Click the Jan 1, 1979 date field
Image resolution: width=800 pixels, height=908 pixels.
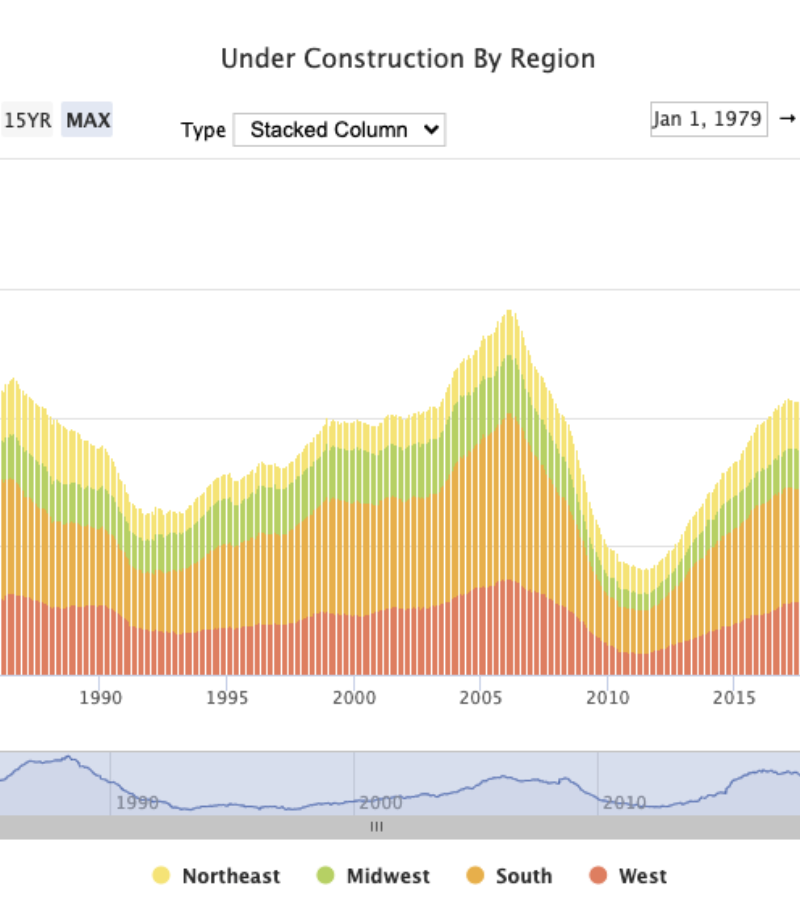point(709,119)
